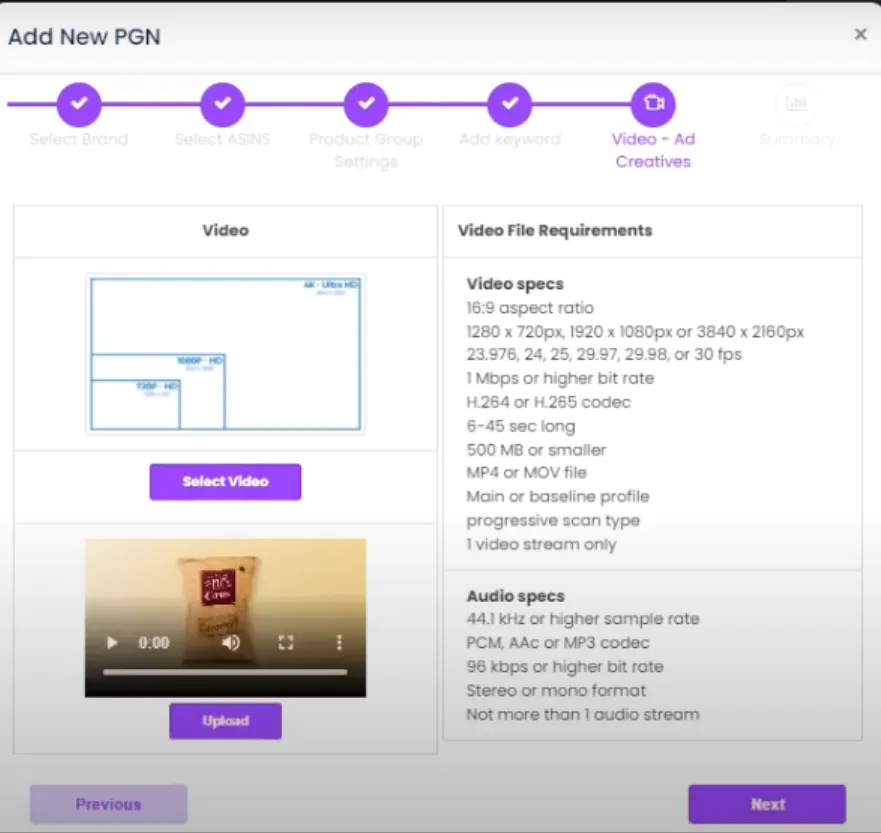
Task: Click the Summary step chart icon
Action: 797,104
